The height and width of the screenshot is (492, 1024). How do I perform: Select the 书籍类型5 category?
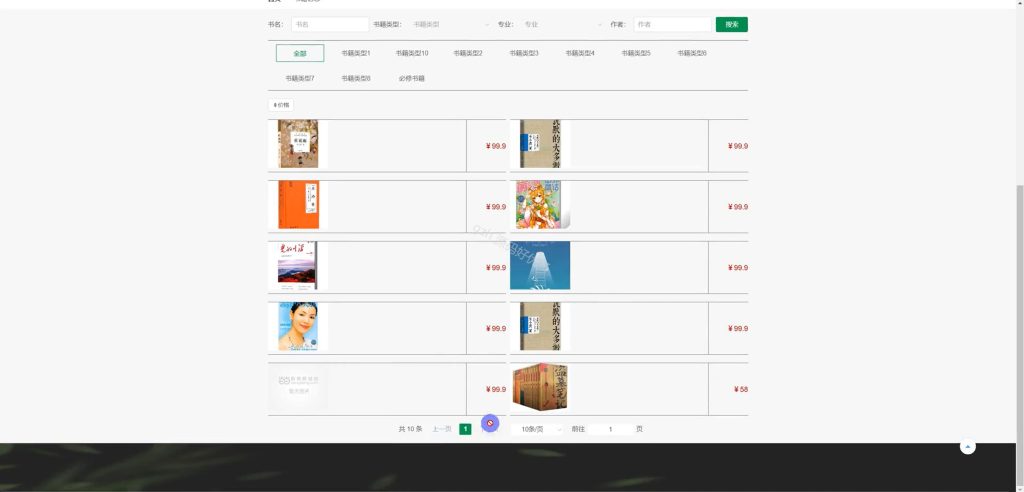pyautogui.click(x=636, y=54)
